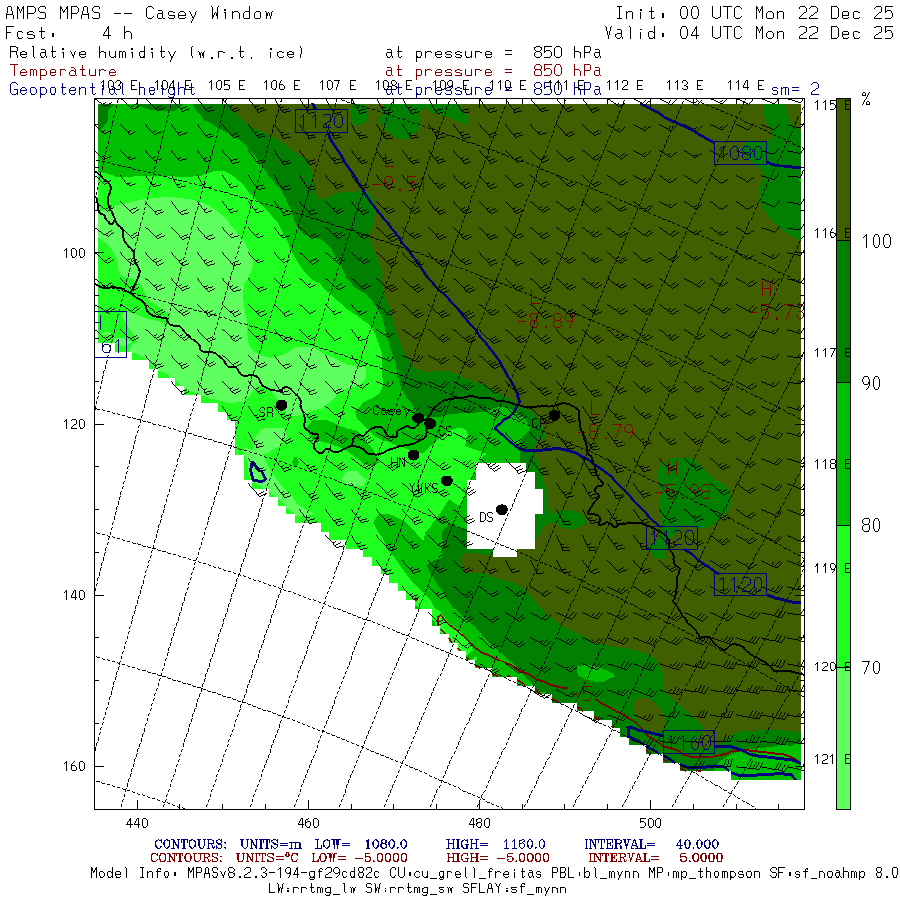
Task: Click the blue 'Geopotential height' label
Action: 102,90
